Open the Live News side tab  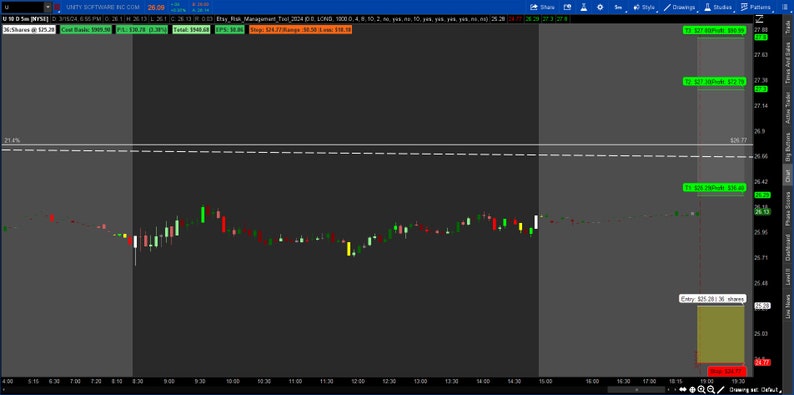[787, 306]
